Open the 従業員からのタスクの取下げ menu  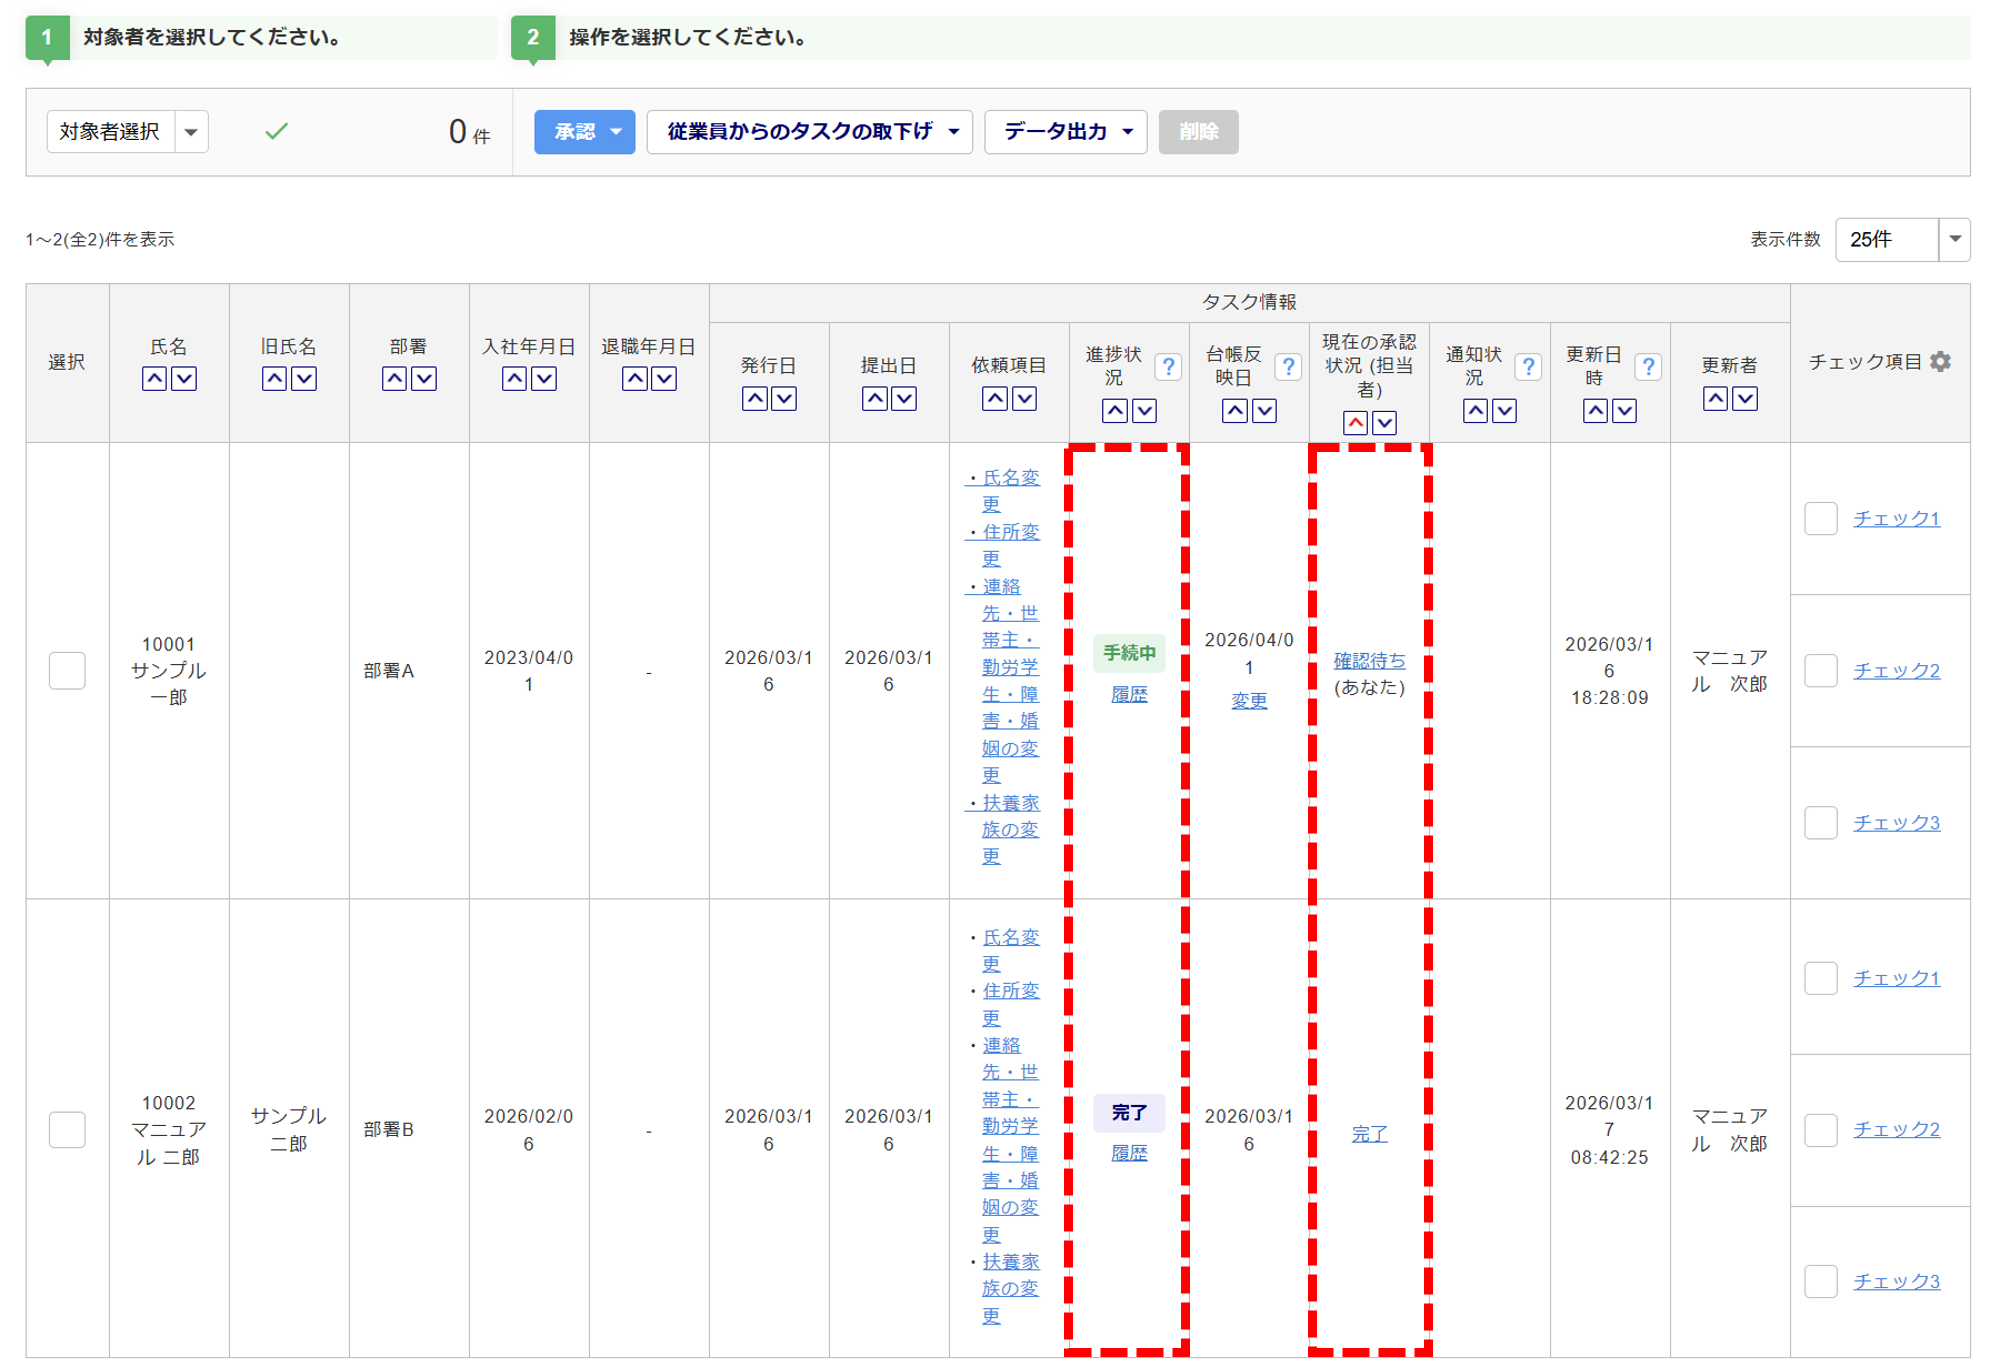click(809, 132)
